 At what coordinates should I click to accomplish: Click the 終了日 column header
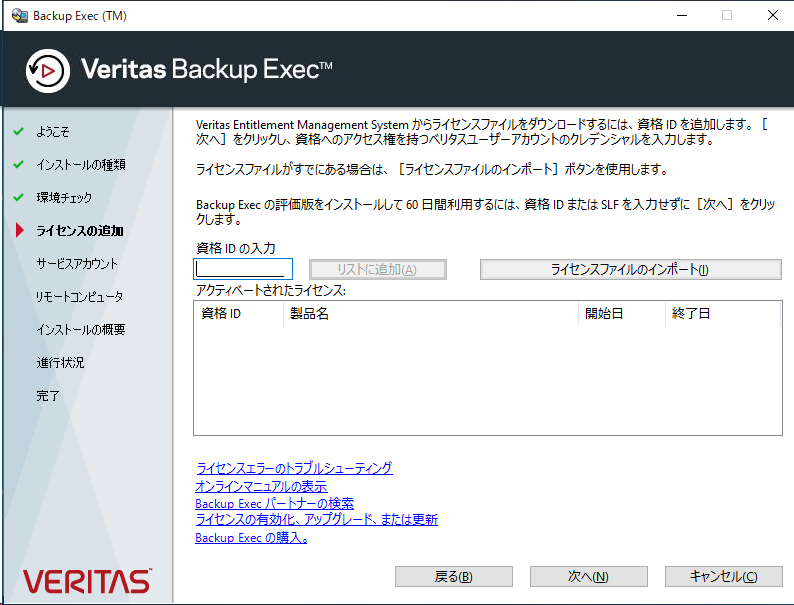[723, 313]
